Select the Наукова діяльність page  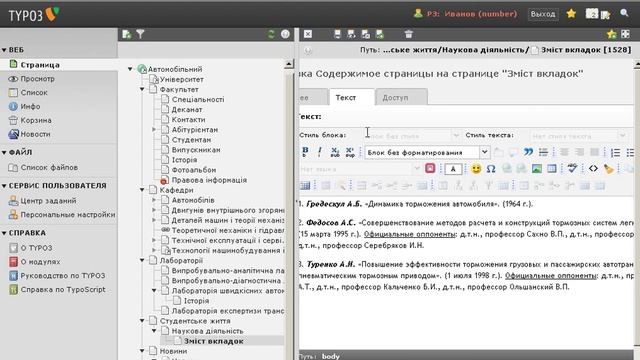coord(207,331)
